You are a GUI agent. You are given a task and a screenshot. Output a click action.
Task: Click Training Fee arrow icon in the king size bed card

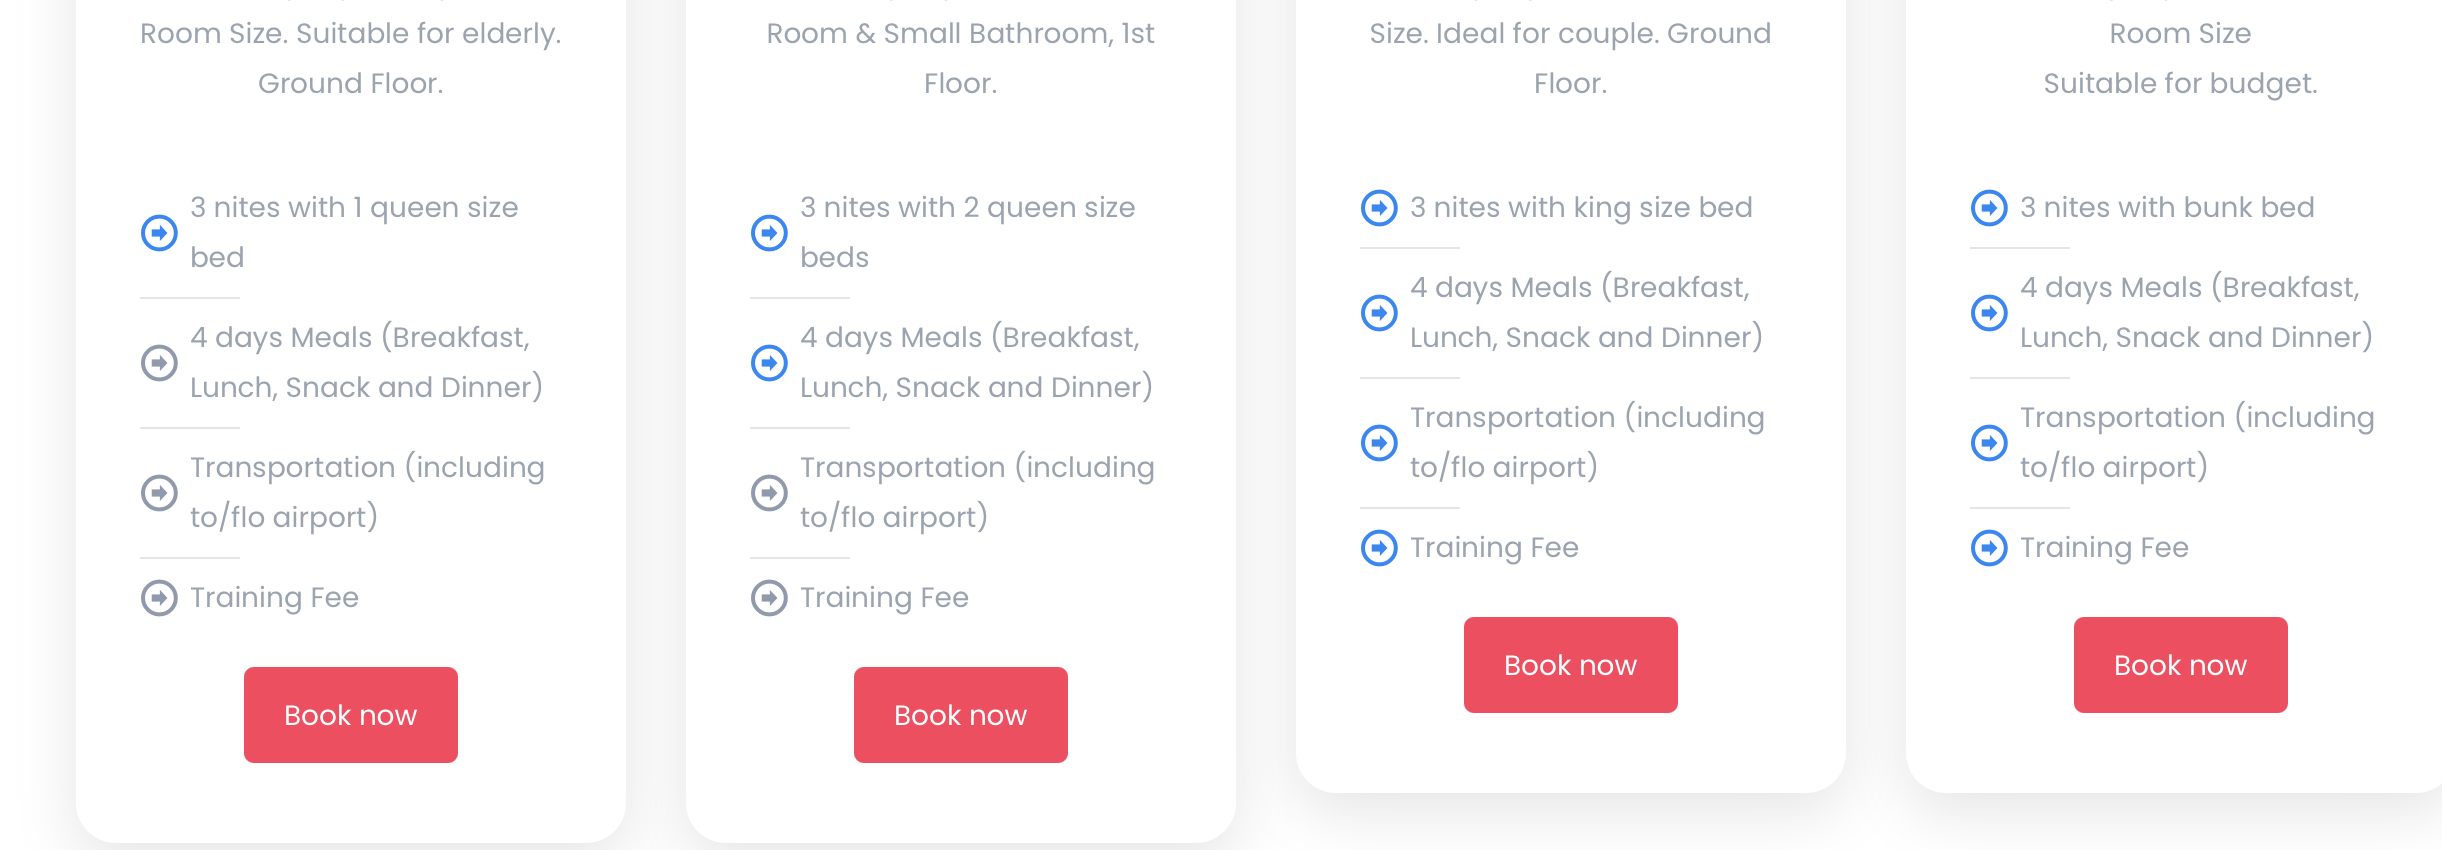coord(1379,548)
